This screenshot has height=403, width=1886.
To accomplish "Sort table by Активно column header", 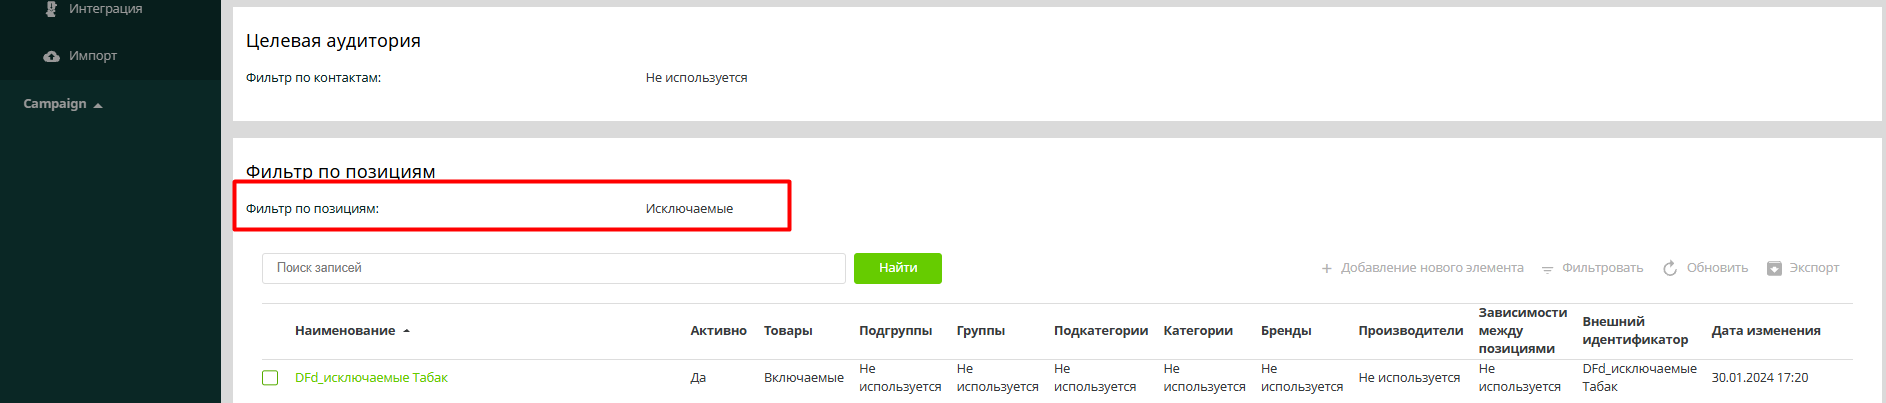I will point(718,331).
